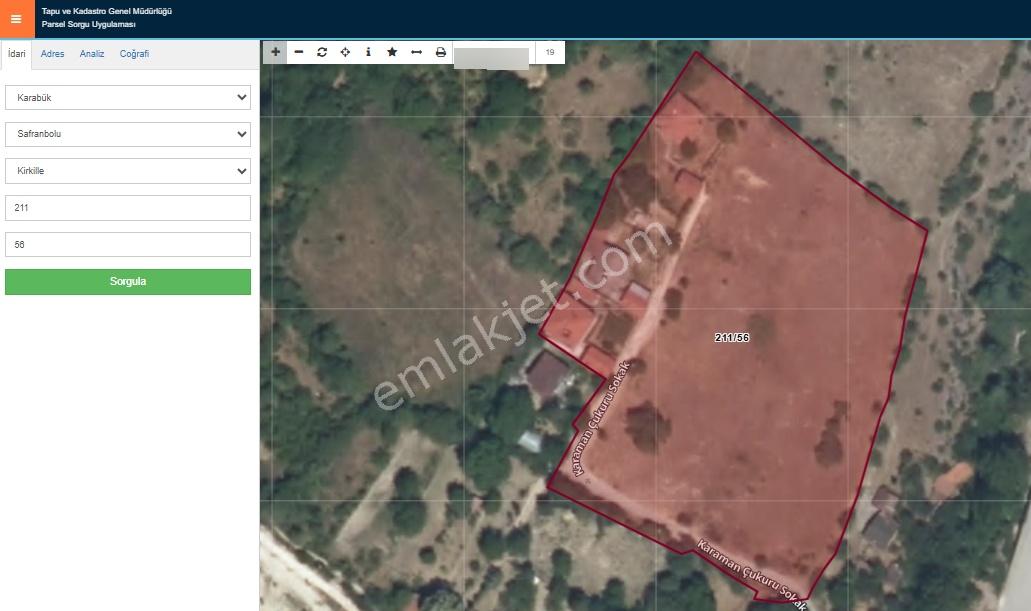Select the measure distance tool
1031x611 pixels.
(416, 52)
